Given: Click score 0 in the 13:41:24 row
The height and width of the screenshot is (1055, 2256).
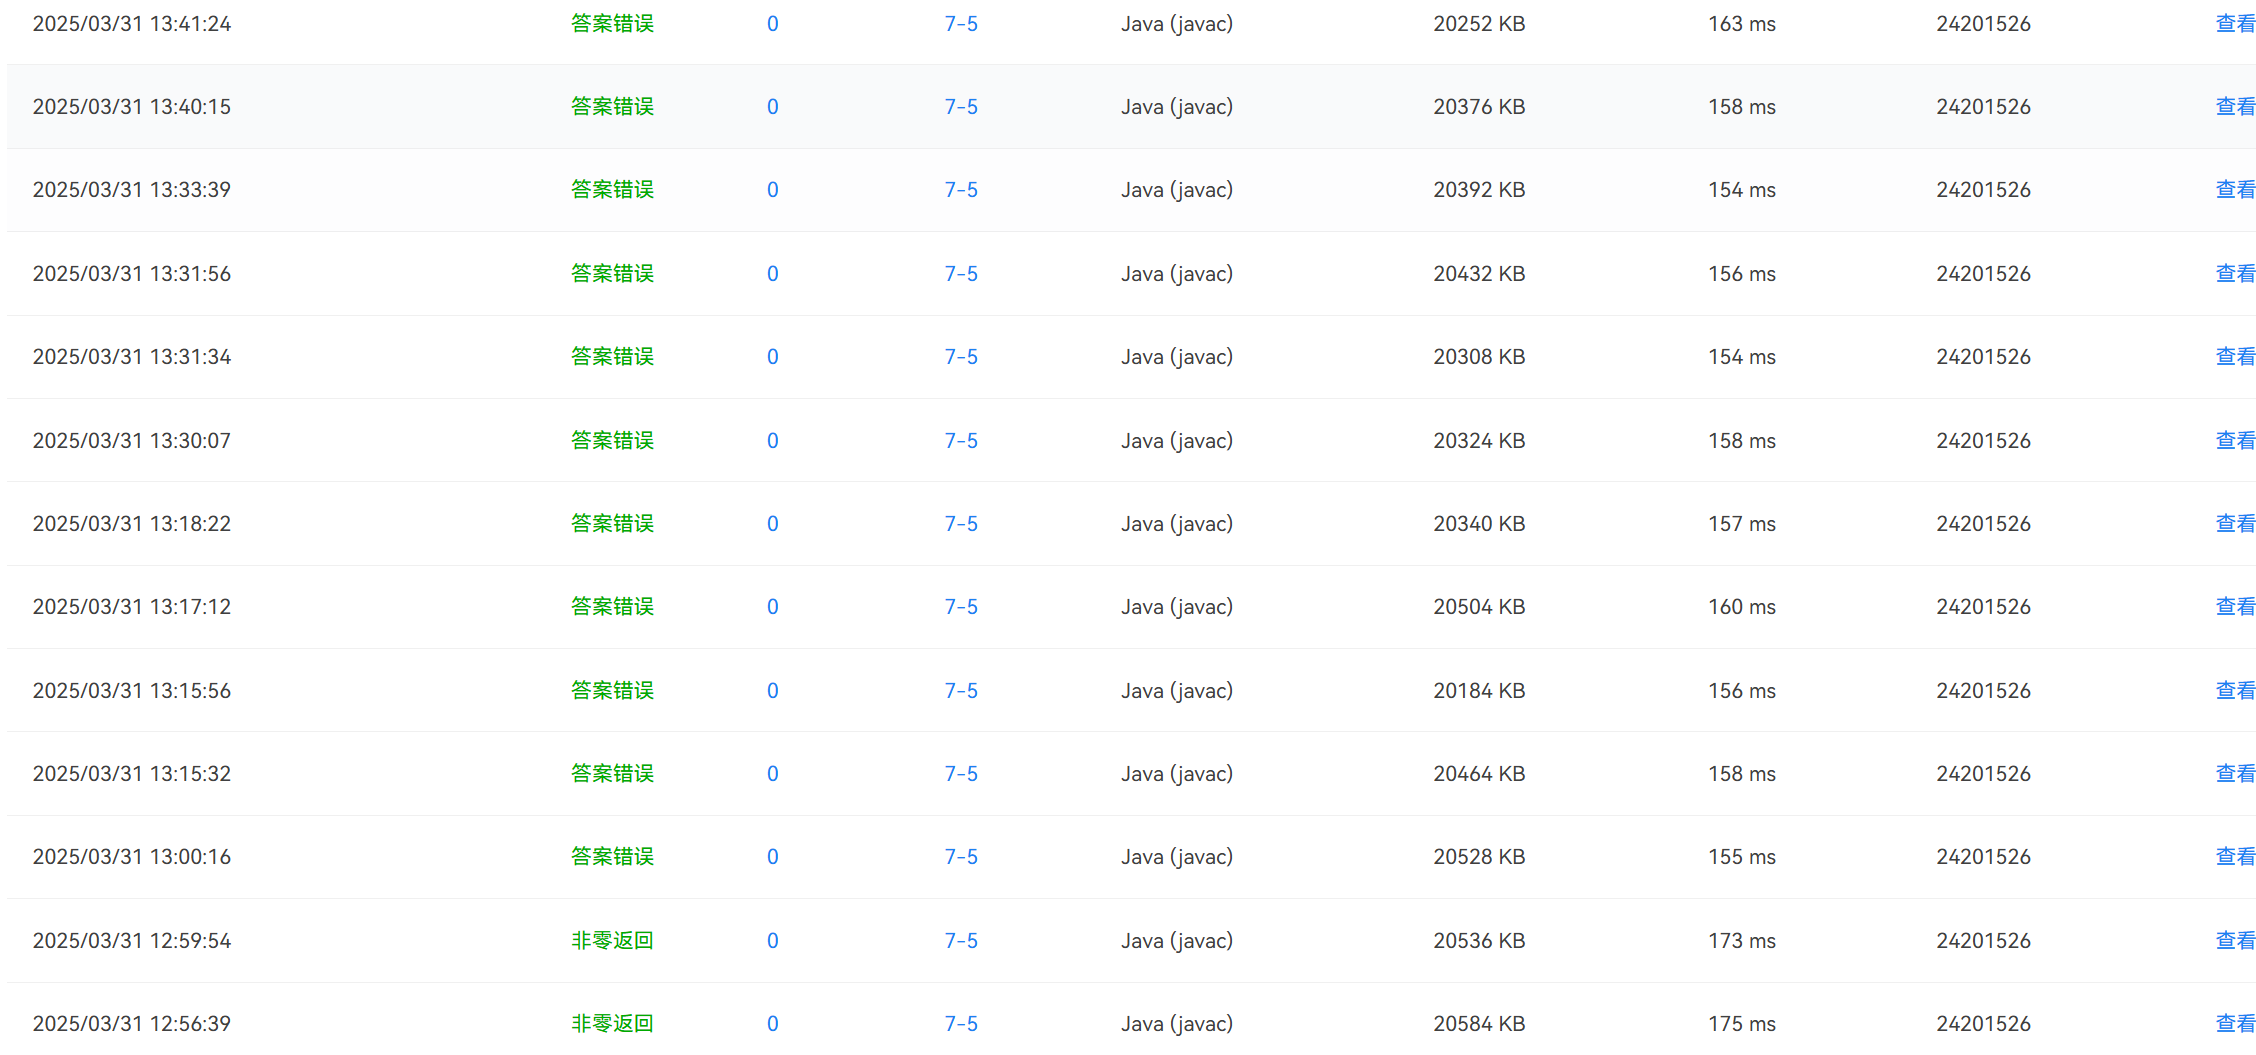Looking at the screenshot, I should point(773,24).
